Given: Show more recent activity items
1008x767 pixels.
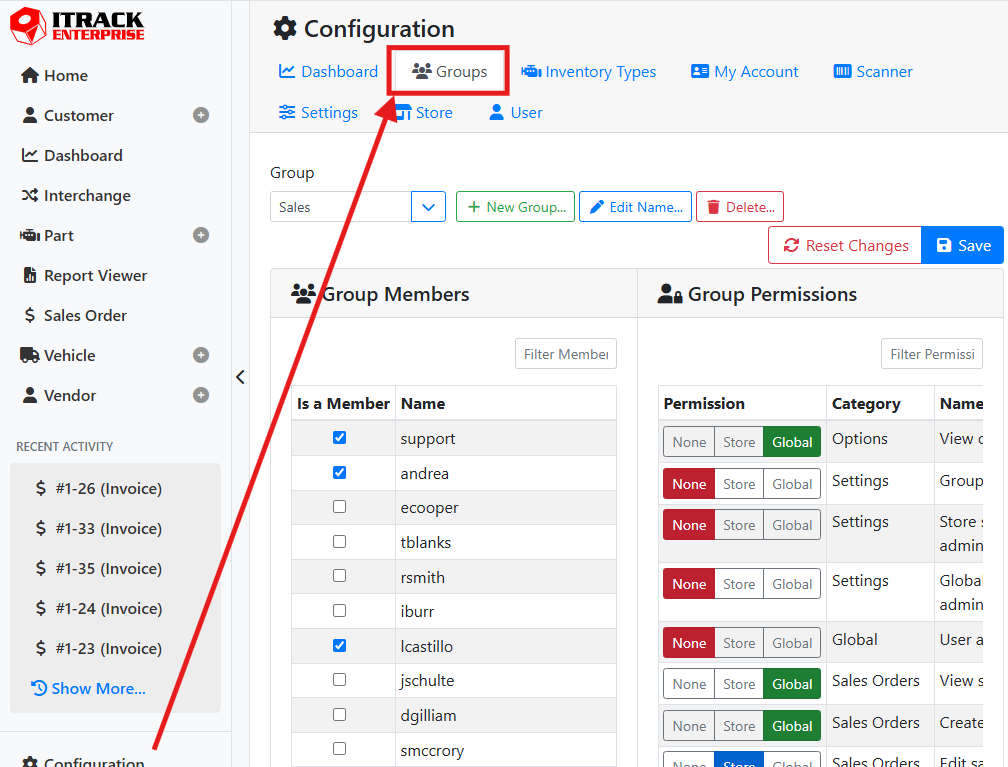Looking at the screenshot, I should tap(89, 688).
